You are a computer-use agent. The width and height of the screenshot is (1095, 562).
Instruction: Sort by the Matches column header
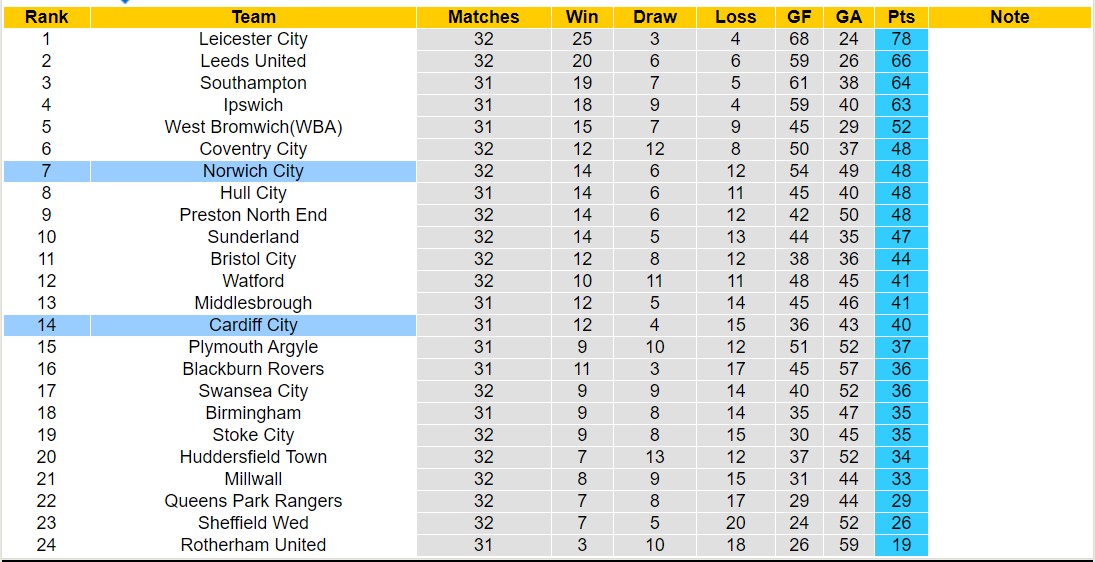click(x=483, y=17)
